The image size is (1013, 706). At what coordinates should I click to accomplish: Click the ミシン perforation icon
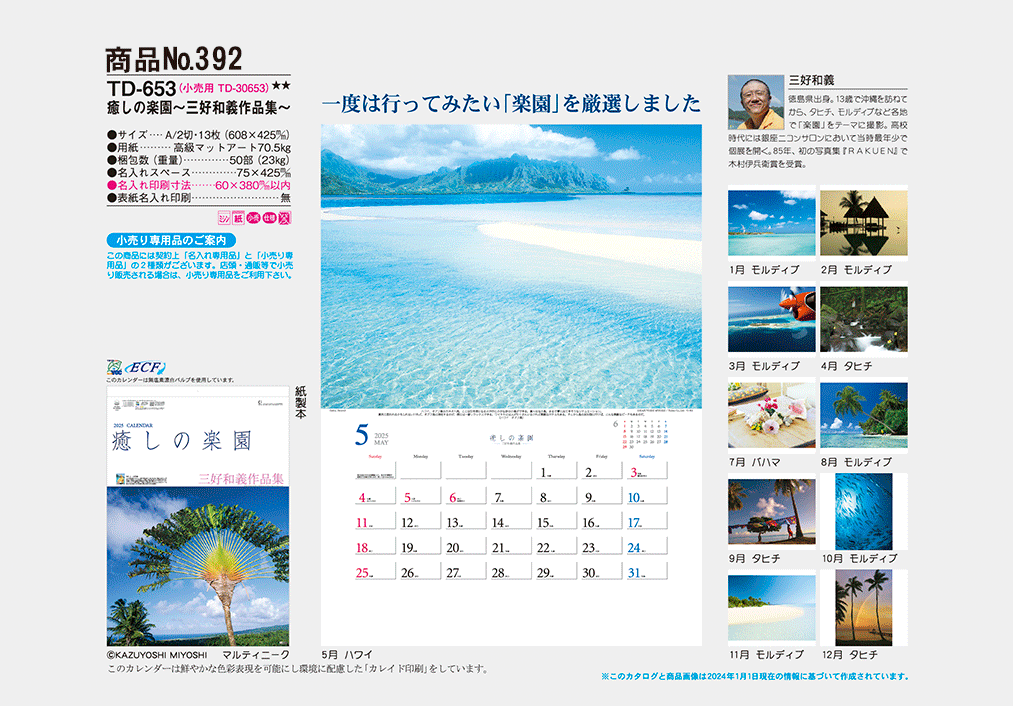[x=224, y=218]
